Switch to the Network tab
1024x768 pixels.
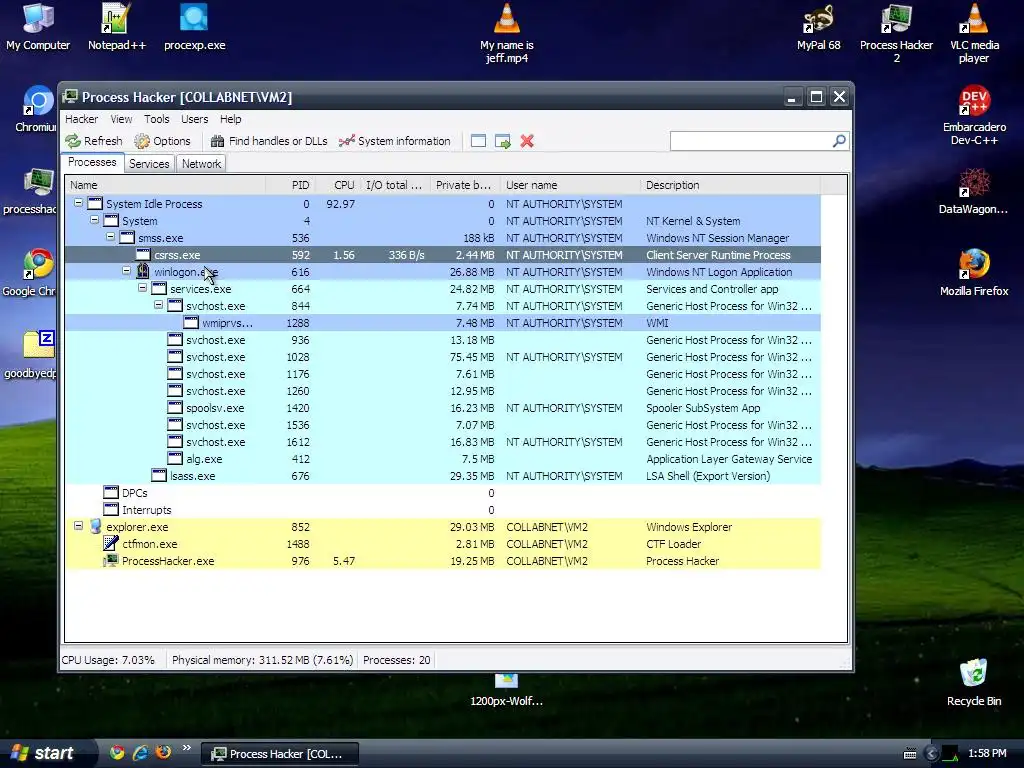[201, 164]
